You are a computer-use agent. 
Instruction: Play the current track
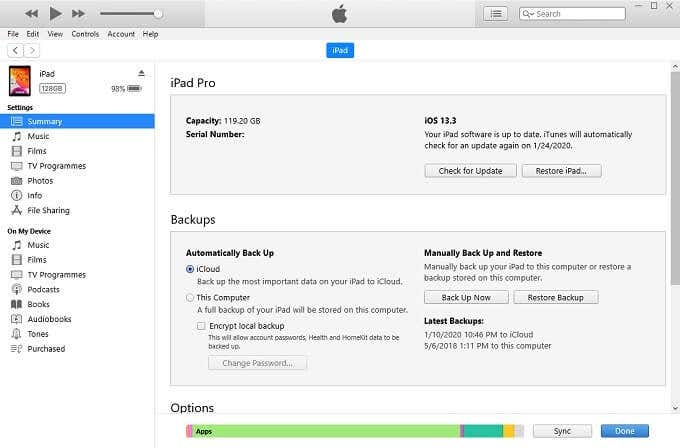pyautogui.click(x=55, y=13)
